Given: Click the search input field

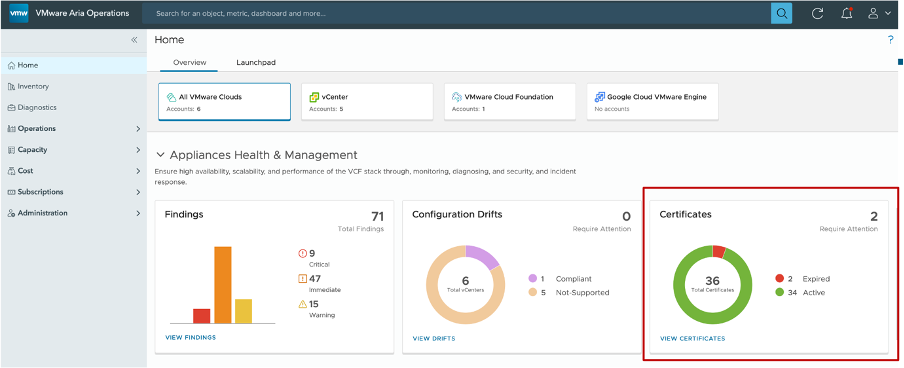Looking at the screenshot, I should tap(456, 13).
